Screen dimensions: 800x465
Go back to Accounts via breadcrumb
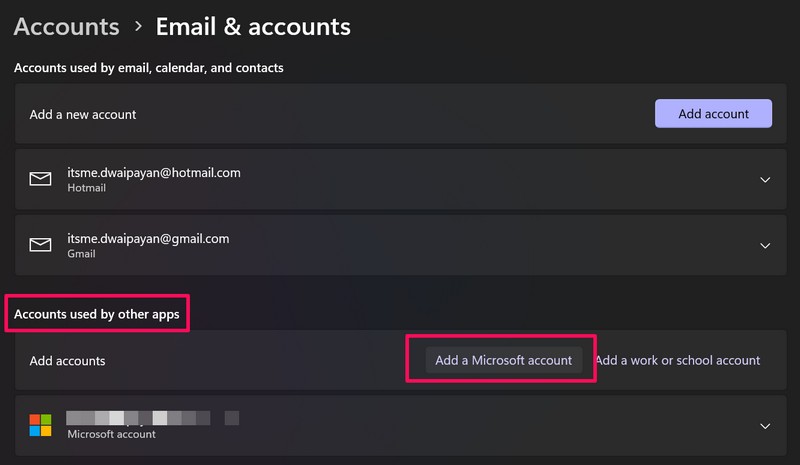[66, 27]
